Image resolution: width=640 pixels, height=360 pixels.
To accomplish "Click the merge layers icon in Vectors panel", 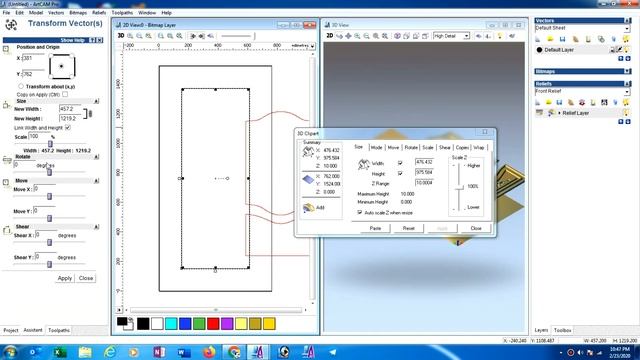I will (601, 39).
